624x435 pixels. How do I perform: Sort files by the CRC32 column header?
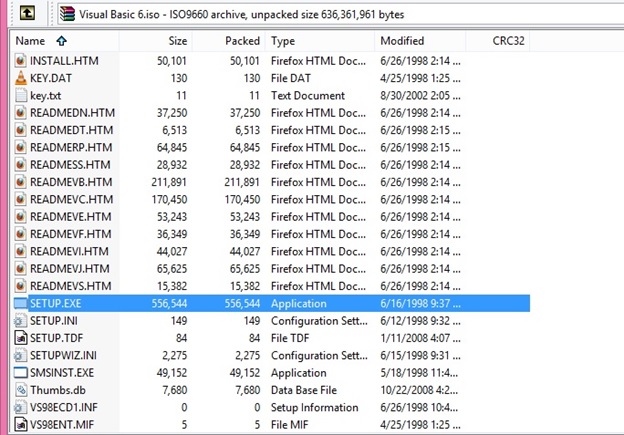click(498, 41)
